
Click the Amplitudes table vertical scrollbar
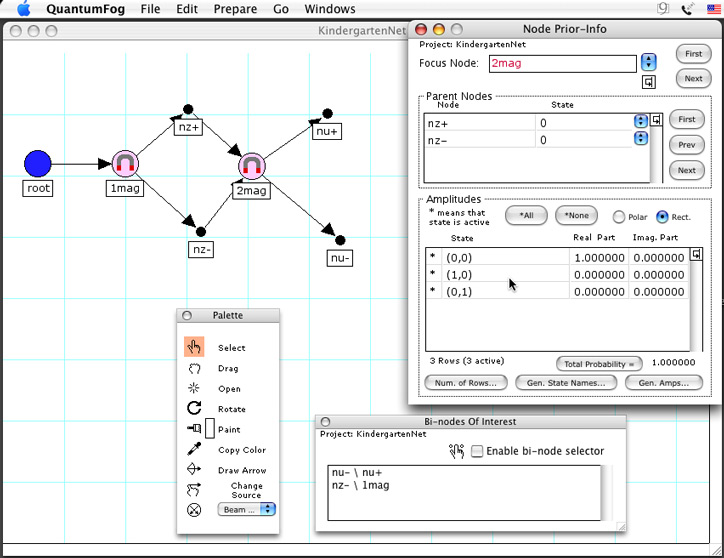click(696, 305)
